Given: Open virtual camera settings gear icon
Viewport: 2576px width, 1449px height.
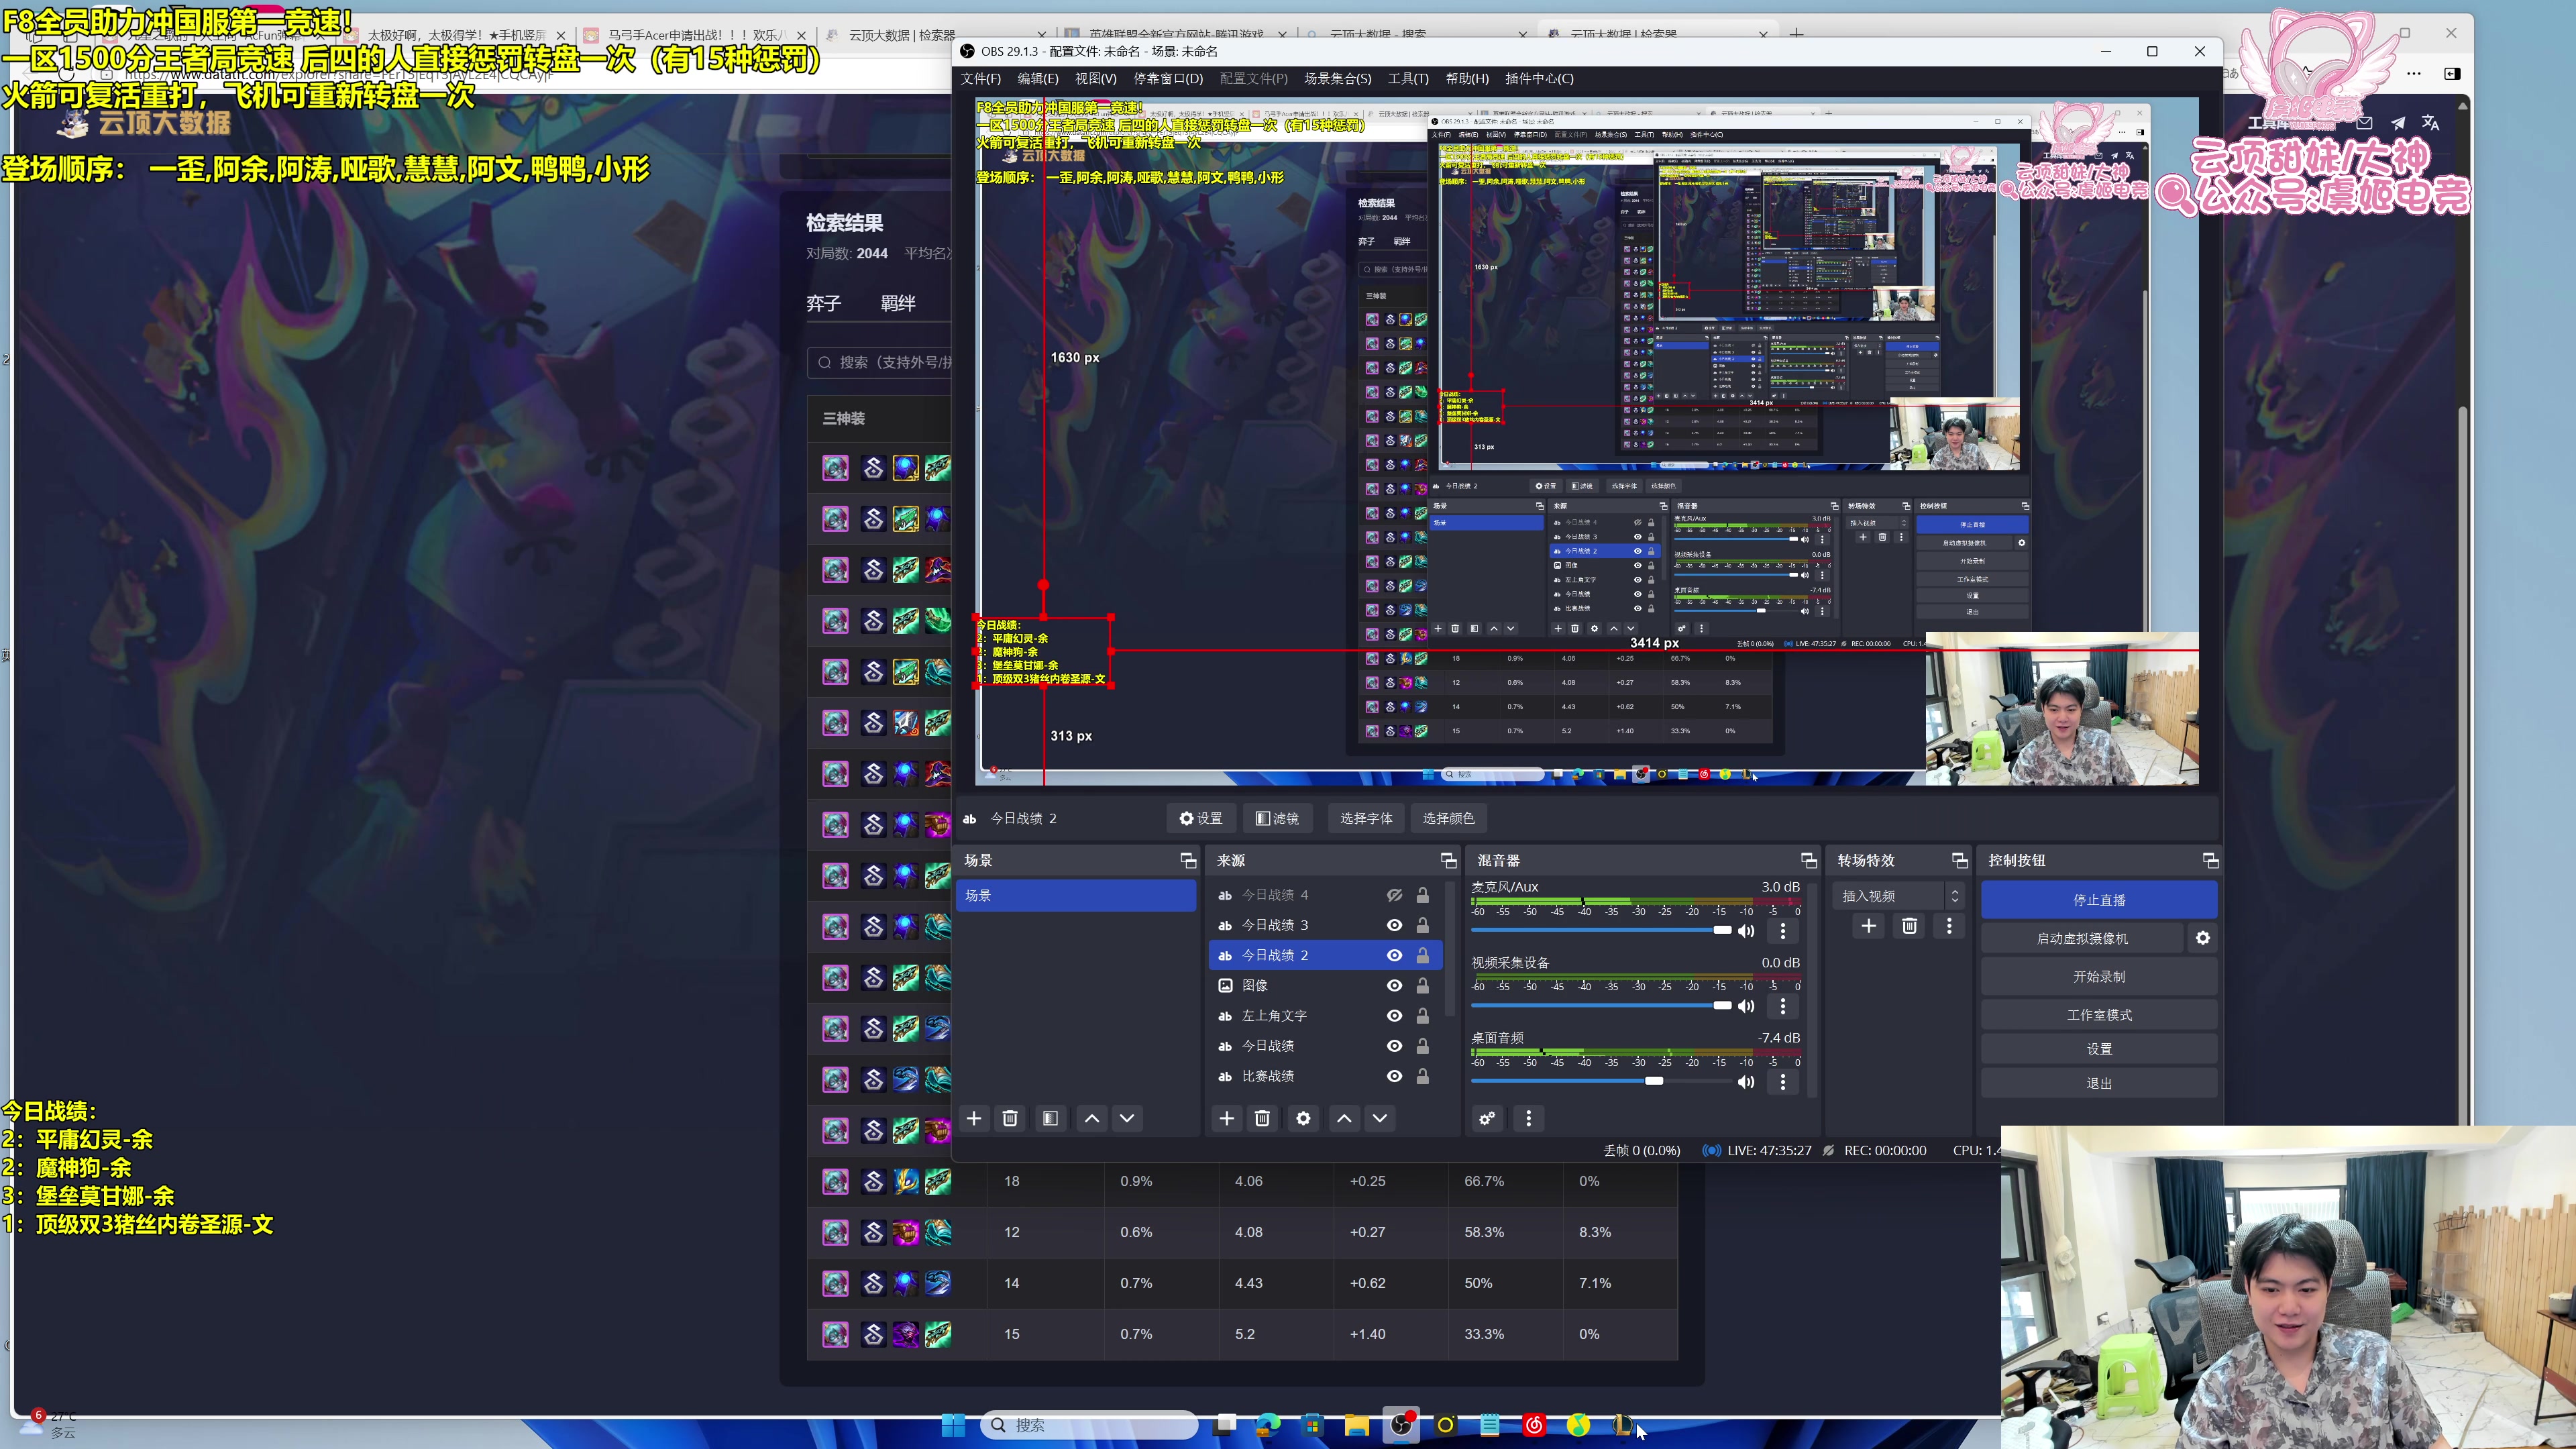Looking at the screenshot, I should [2202, 938].
